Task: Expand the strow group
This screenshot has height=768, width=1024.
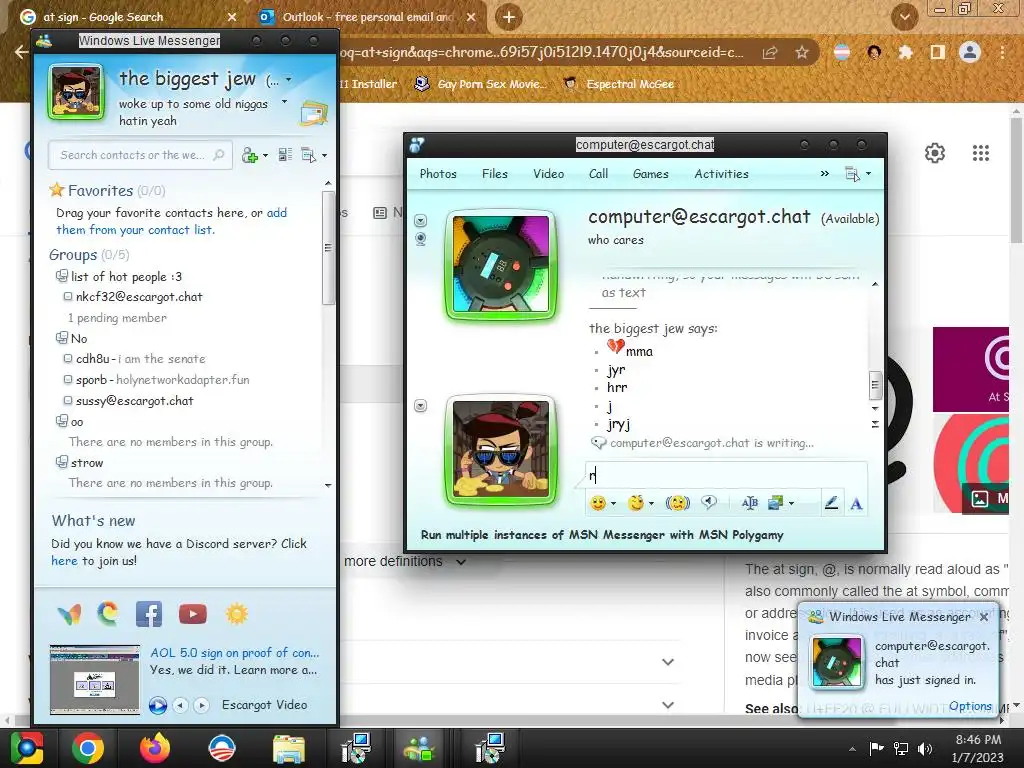Action: (61, 462)
